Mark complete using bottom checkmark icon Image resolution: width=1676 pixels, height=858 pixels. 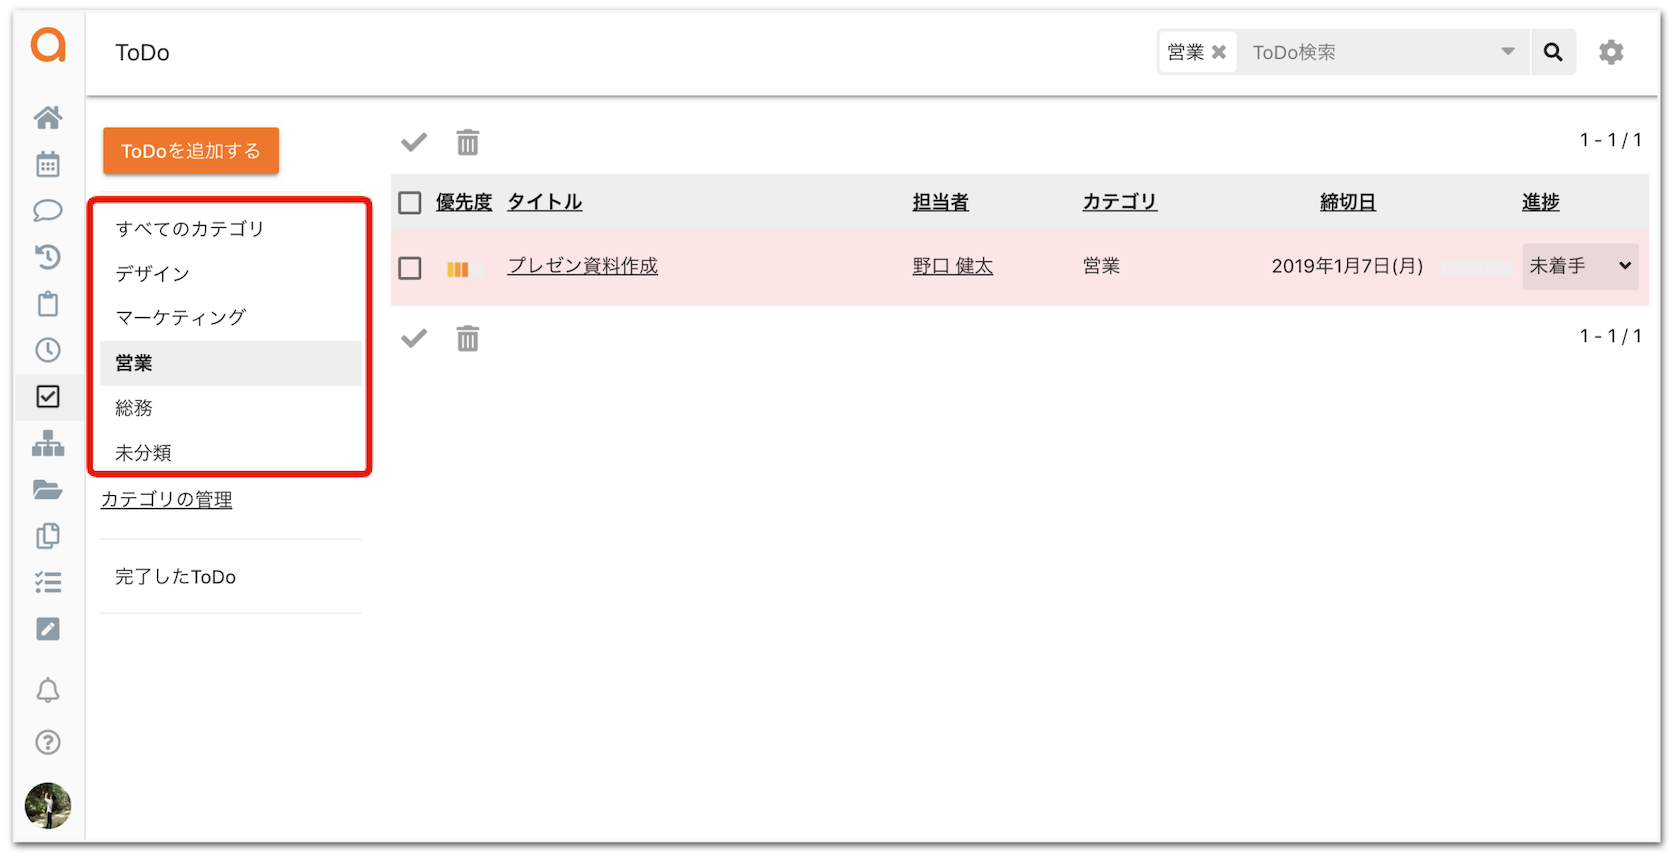414,338
